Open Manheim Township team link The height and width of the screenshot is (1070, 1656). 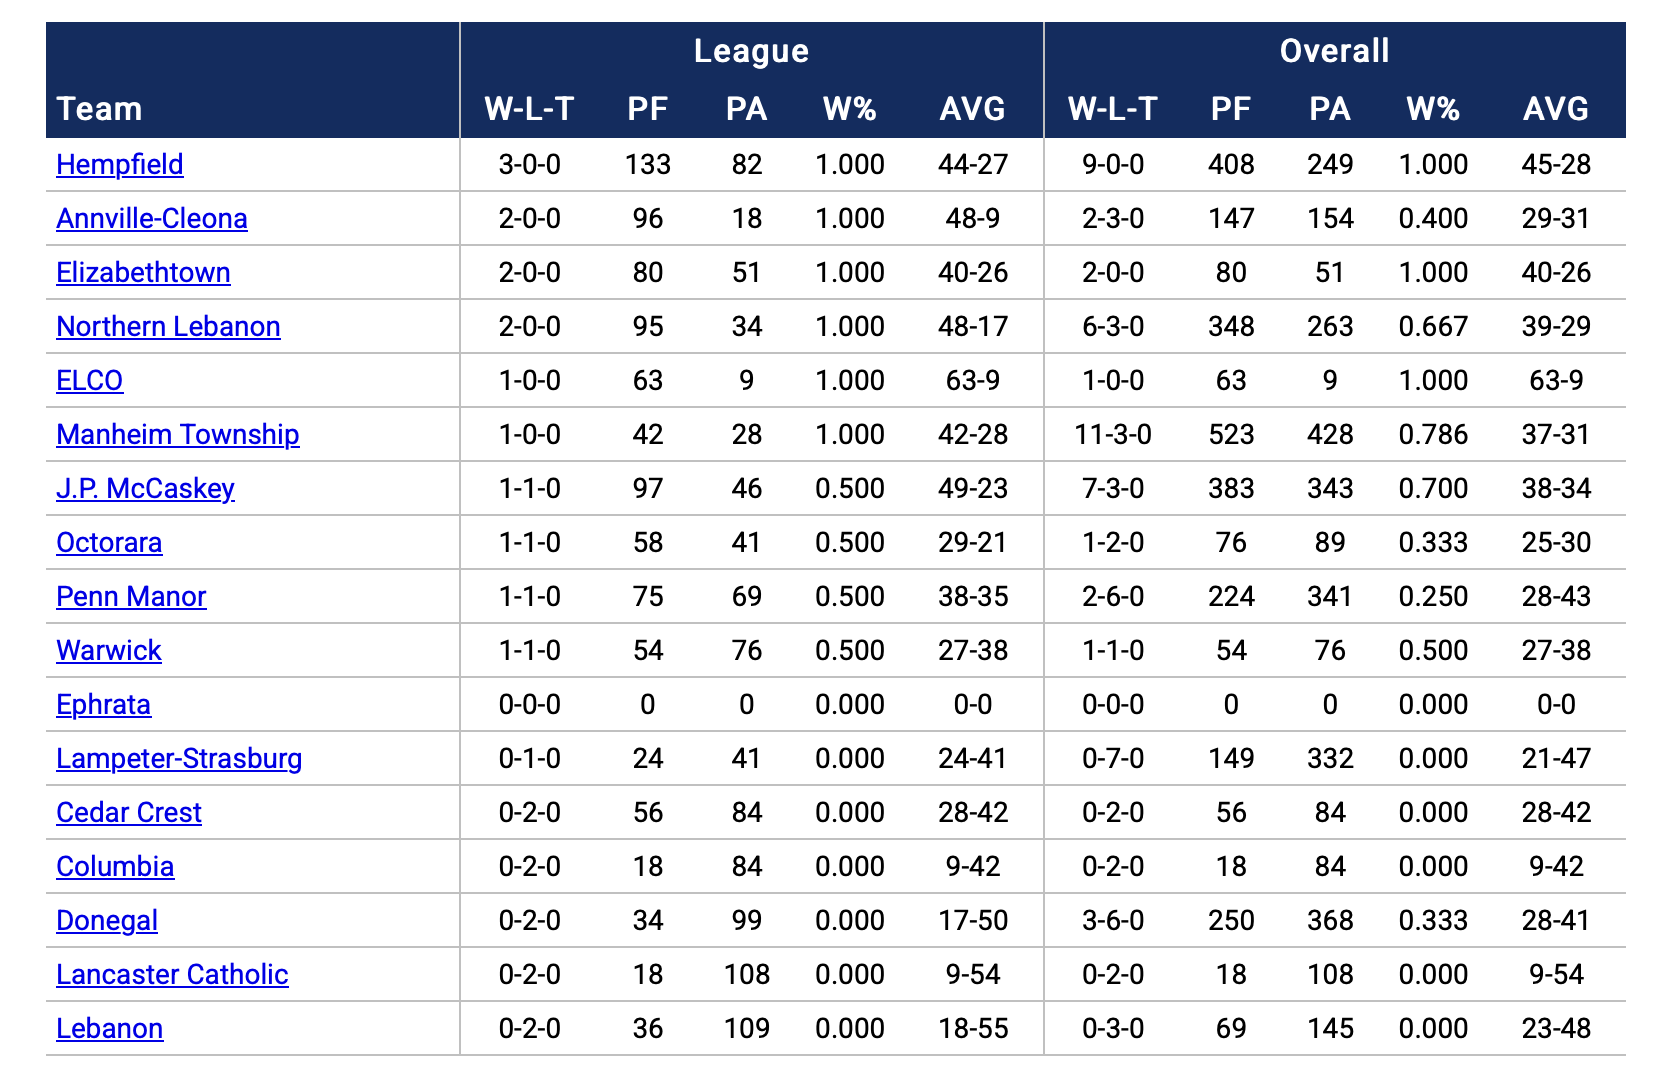pyautogui.click(x=178, y=435)
